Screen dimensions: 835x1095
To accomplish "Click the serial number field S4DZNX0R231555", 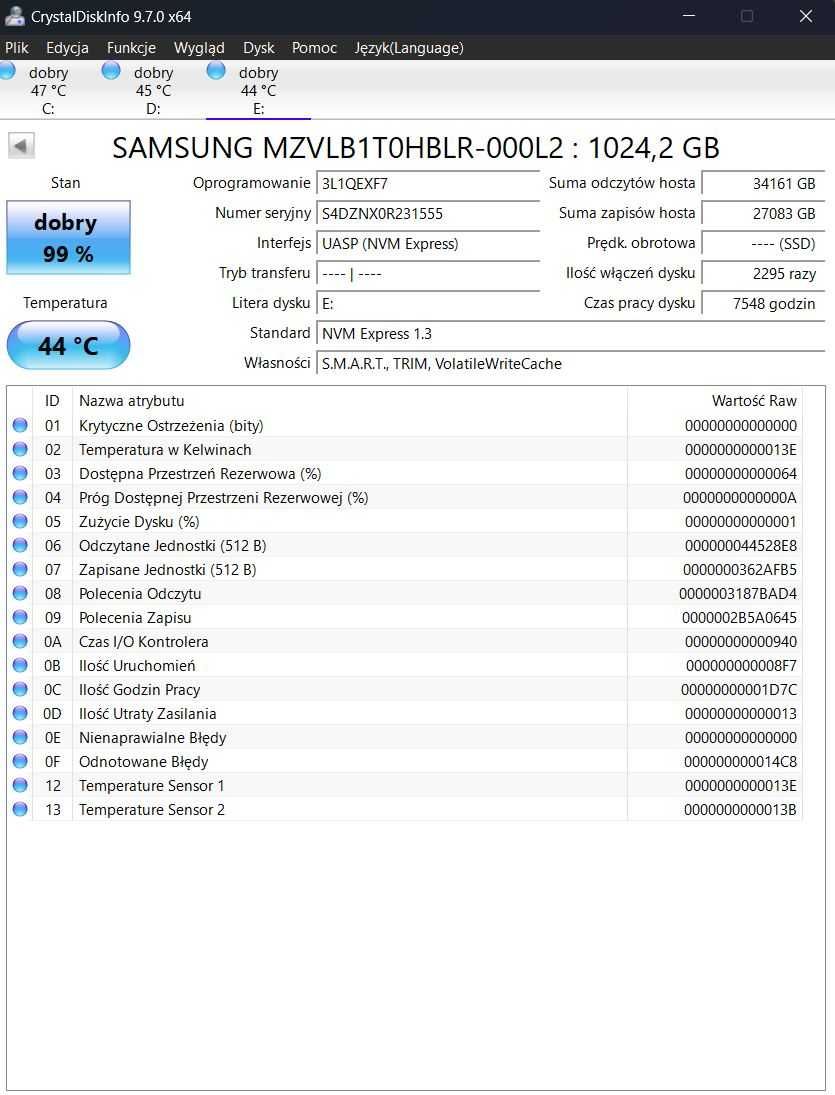I will click(428, 214).
